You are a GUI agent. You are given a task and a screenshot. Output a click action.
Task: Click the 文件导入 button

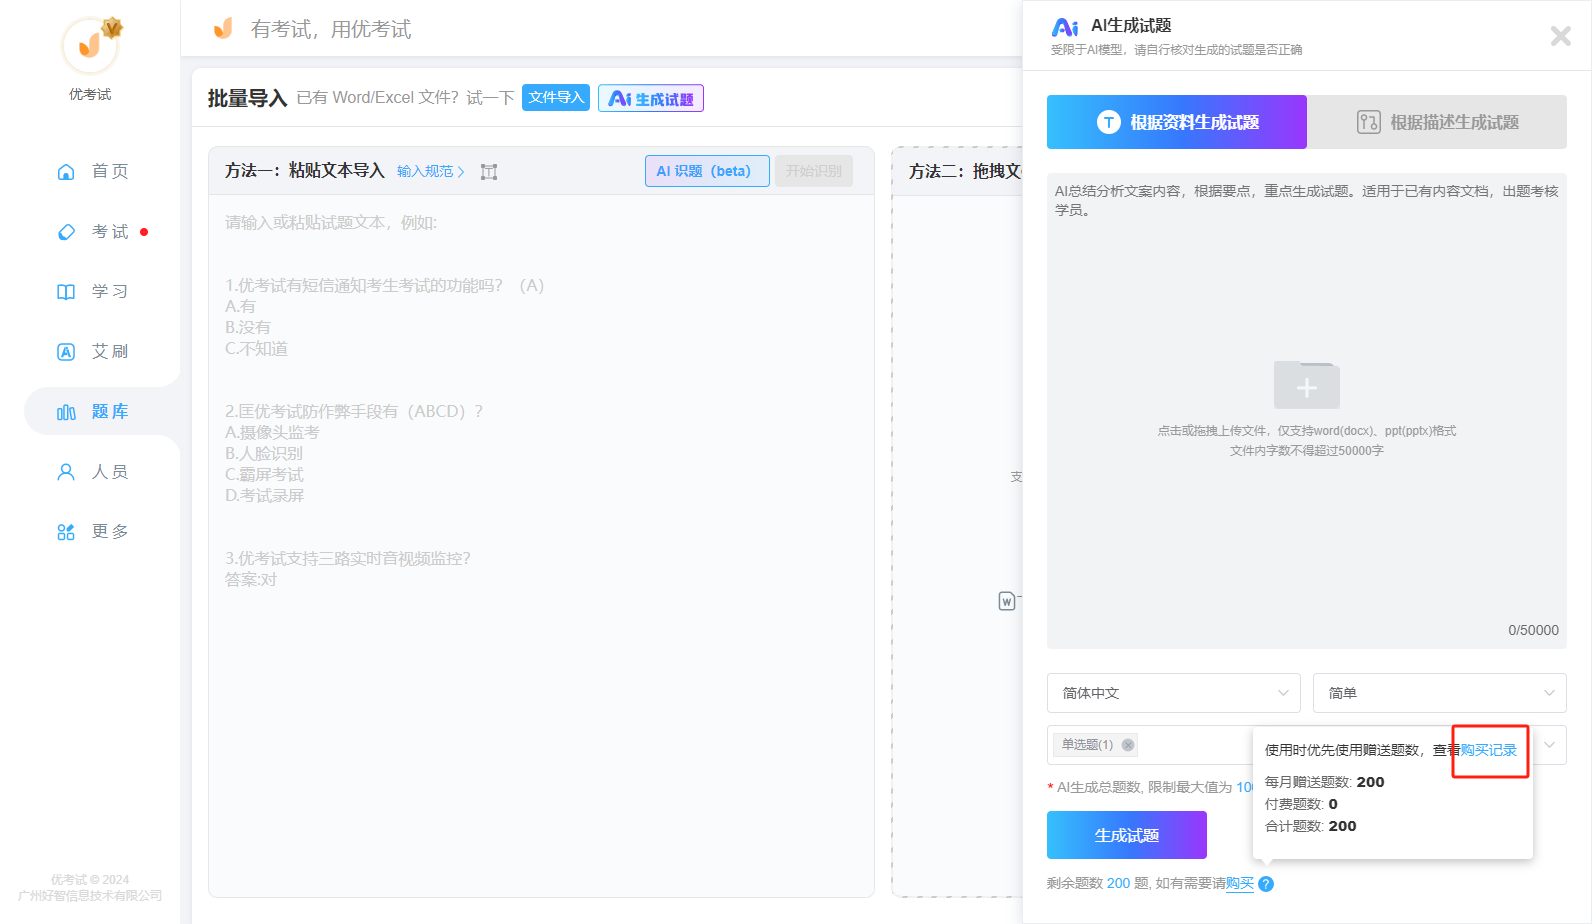point(556,97)
